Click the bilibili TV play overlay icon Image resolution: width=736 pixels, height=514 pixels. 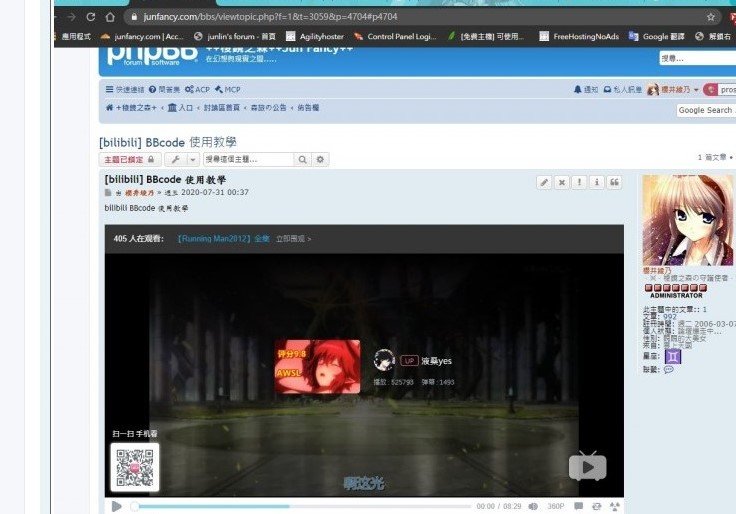point(588,466)
